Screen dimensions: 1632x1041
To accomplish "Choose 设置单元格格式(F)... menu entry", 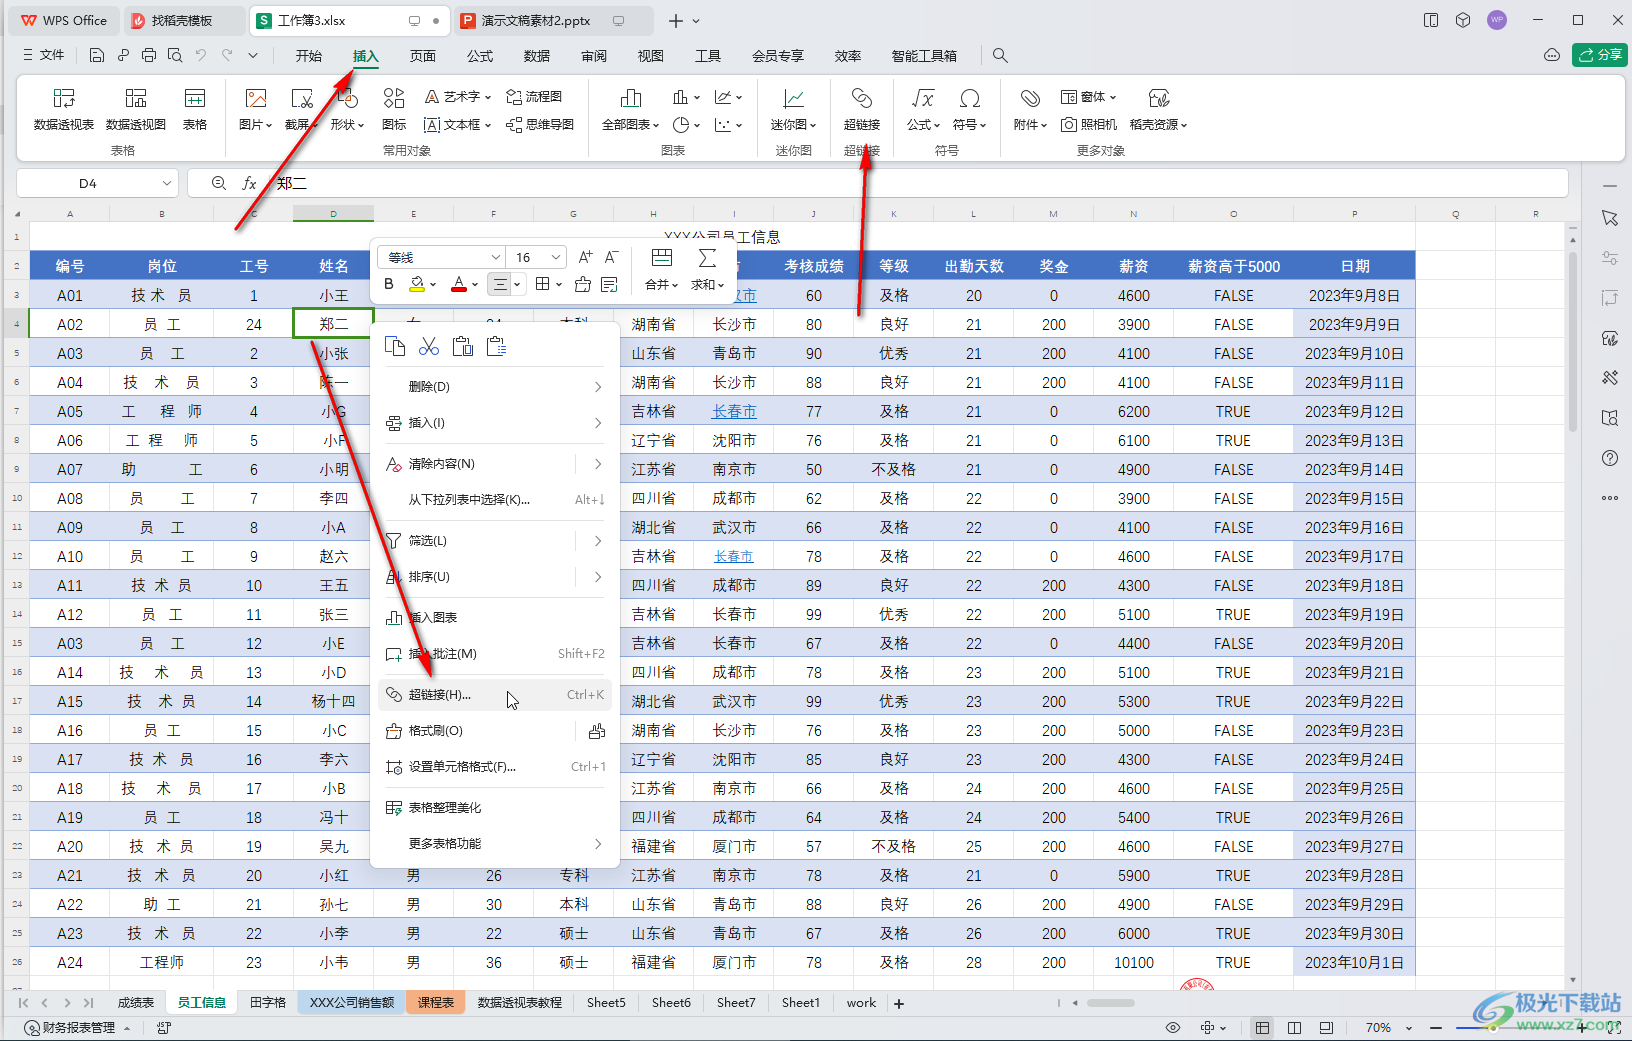I will pyautogui.click(x=495, y=767).
